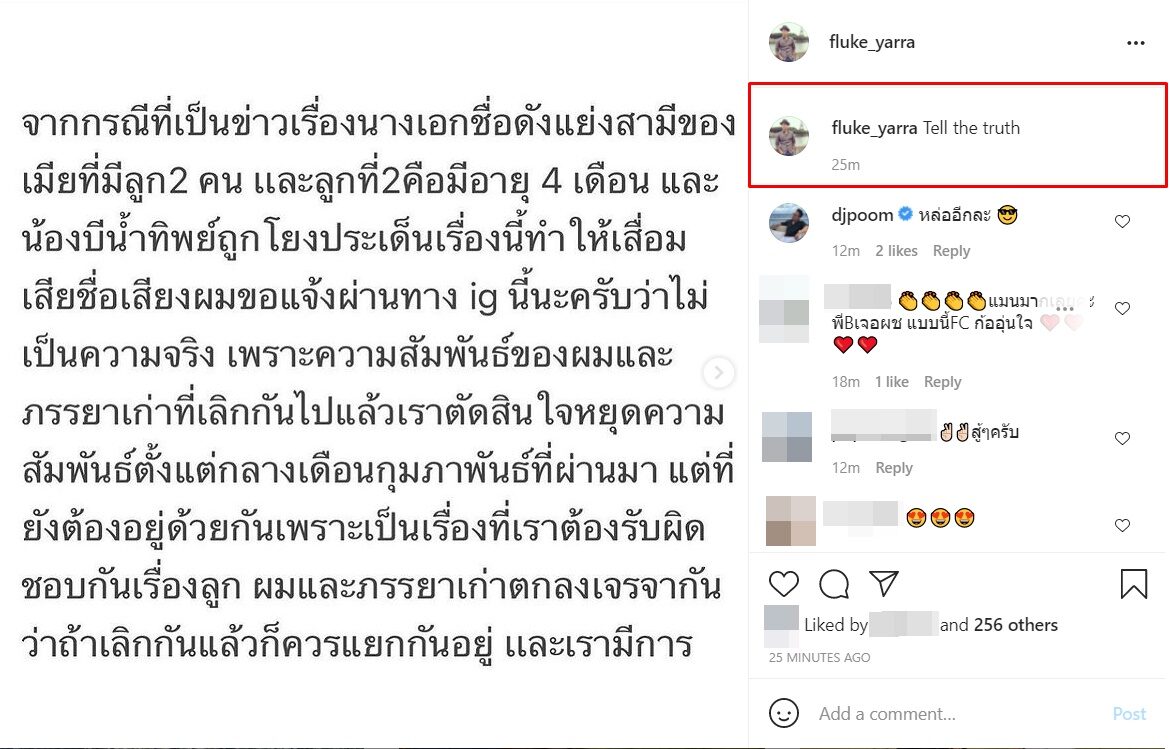Click the Post comment button
The image size is (1170, 749).
coord(1129,714)
